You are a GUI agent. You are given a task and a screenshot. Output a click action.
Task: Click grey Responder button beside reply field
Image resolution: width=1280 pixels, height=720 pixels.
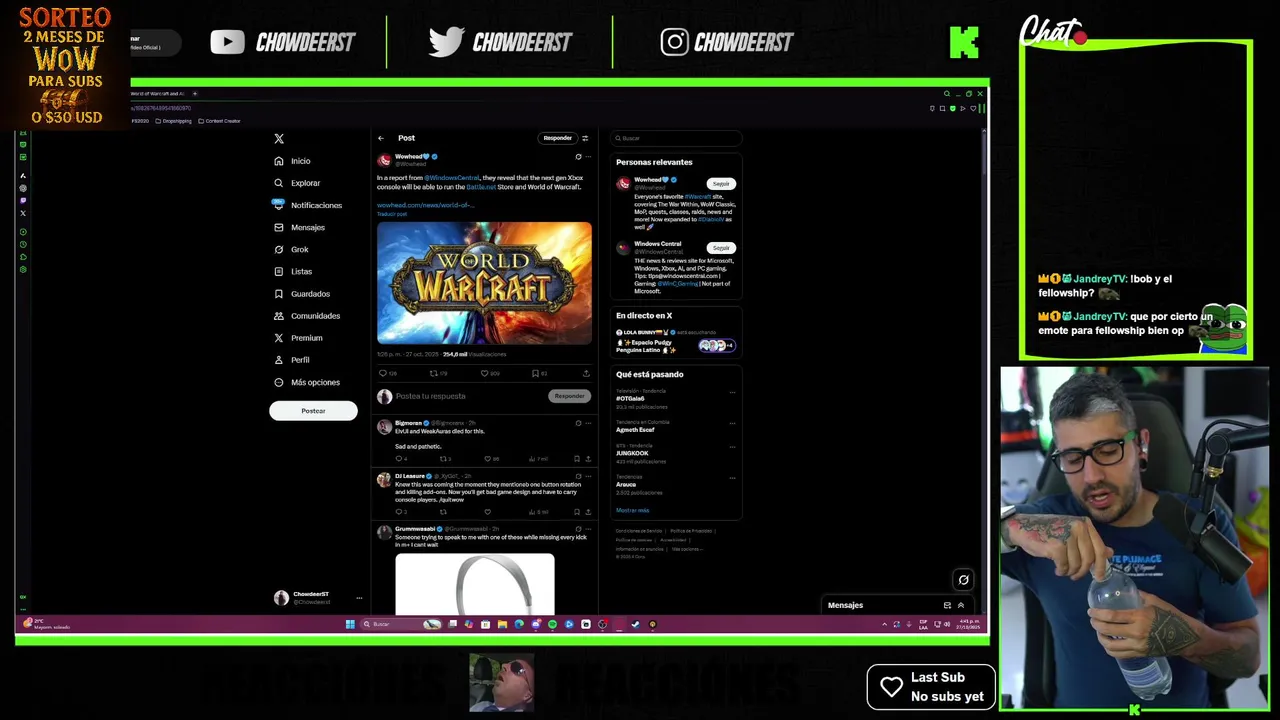(569, 396)
